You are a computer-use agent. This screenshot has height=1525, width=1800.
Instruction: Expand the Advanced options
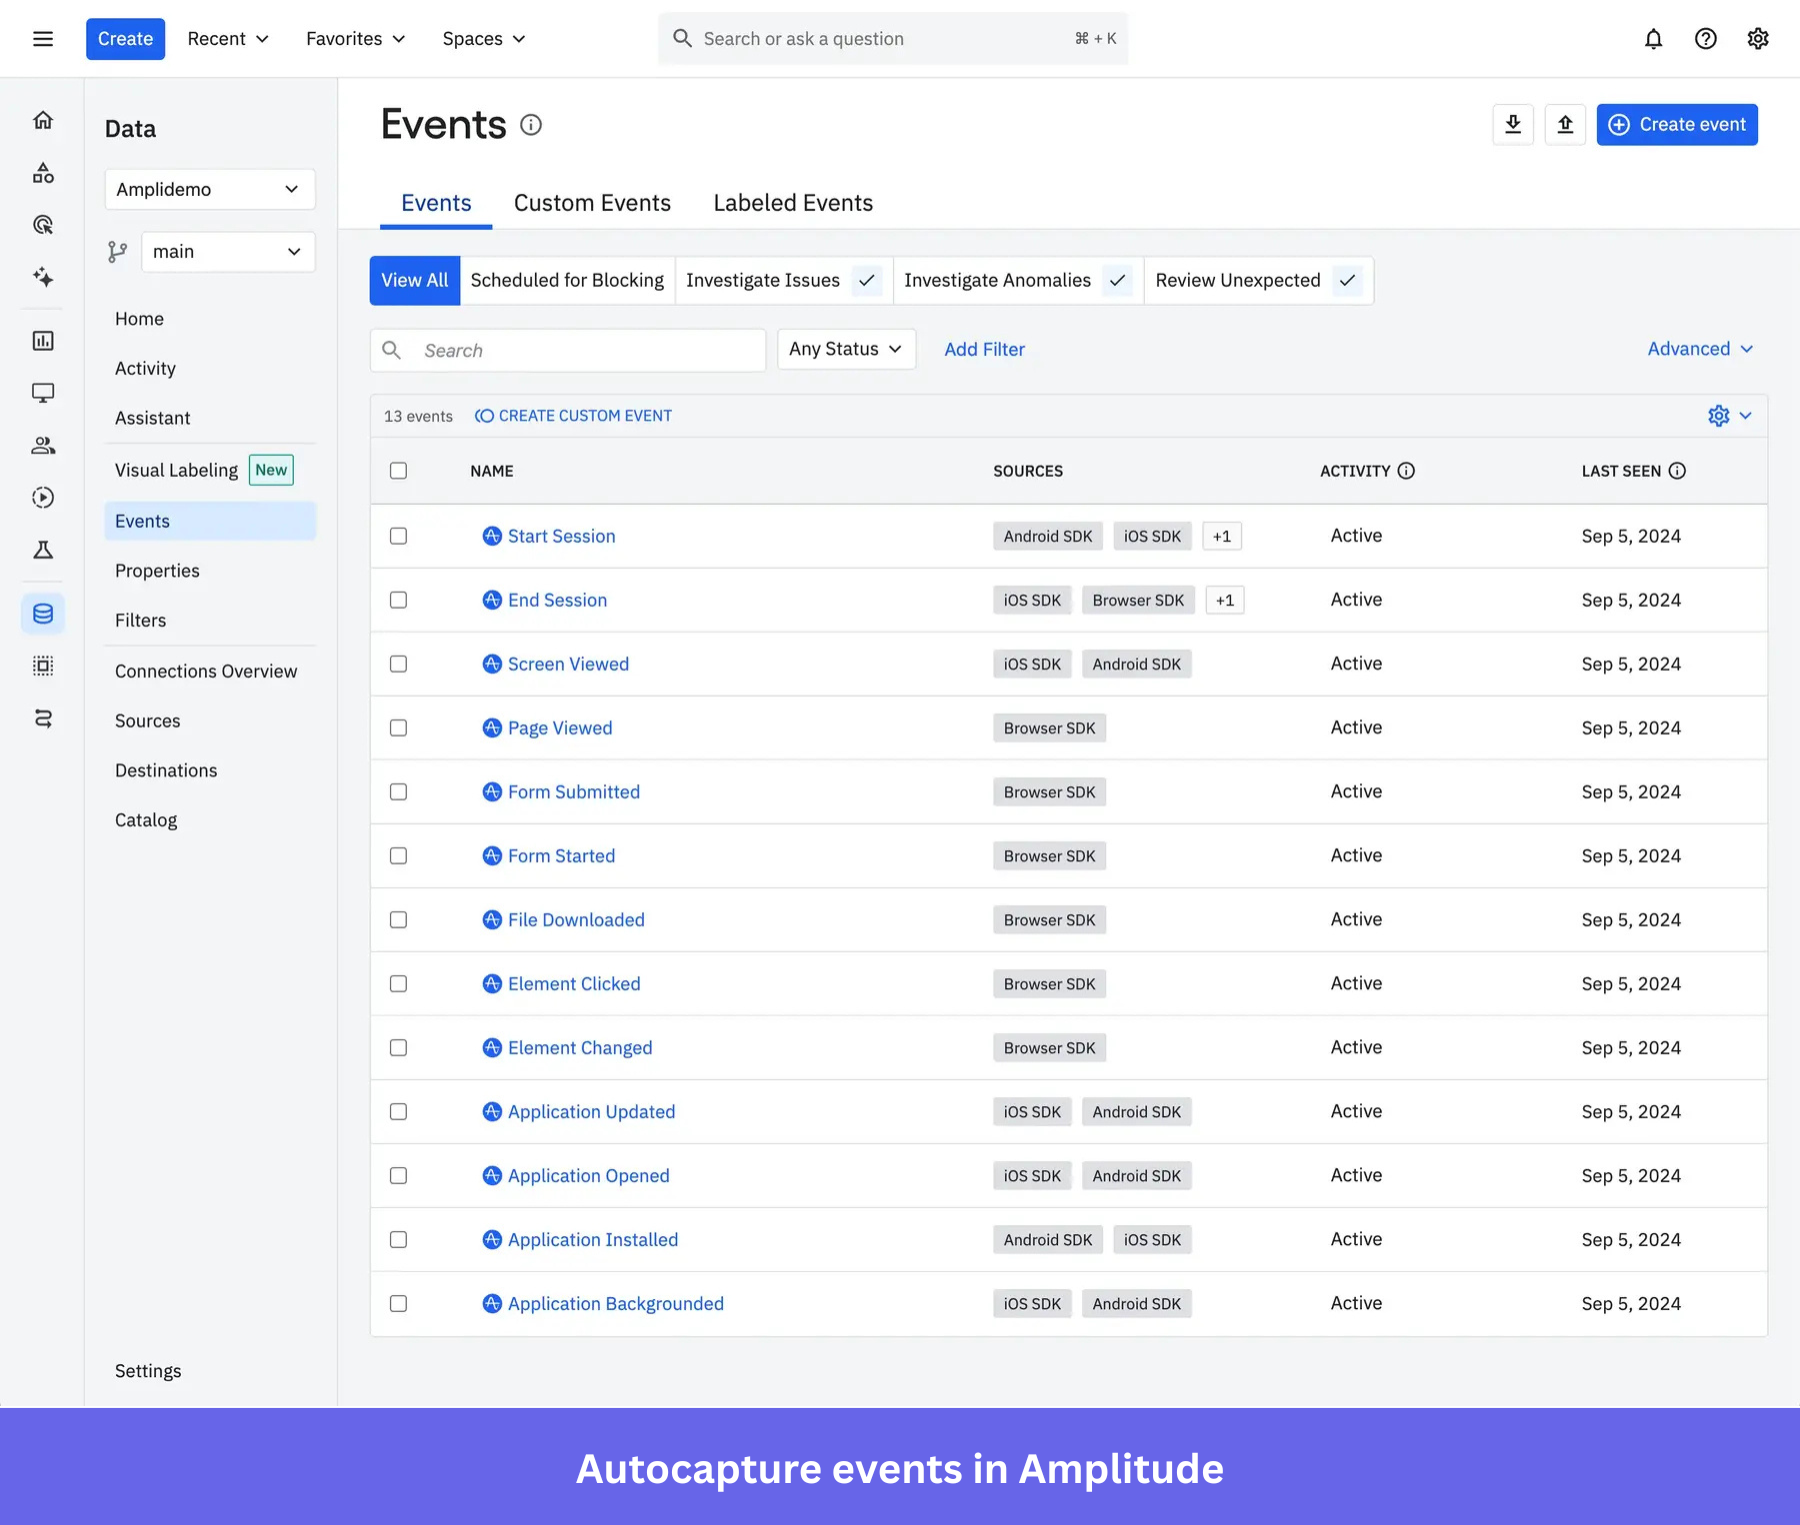[1700, 349]
